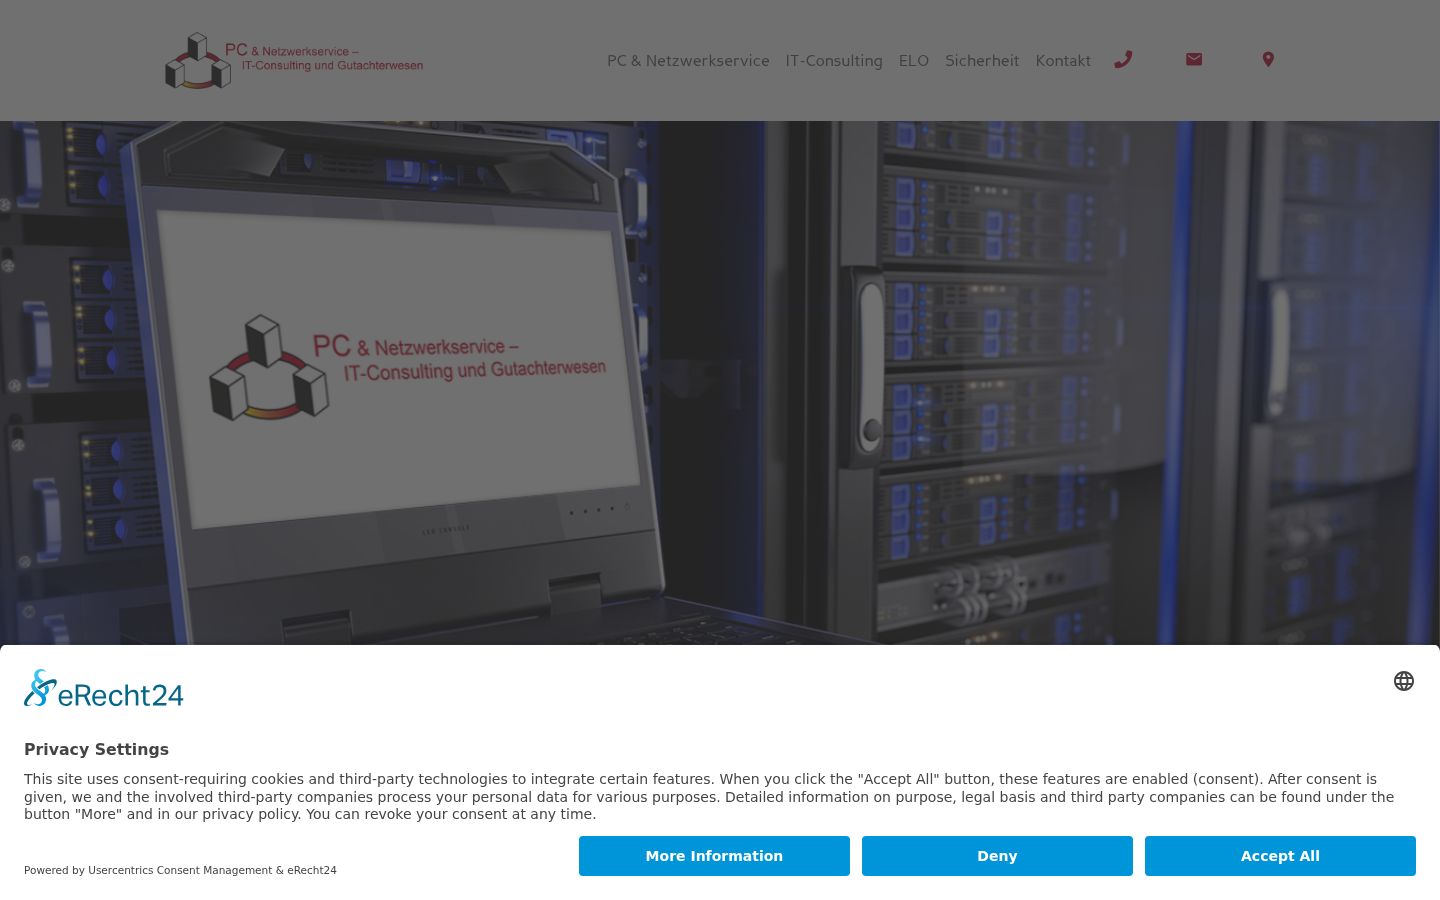Go to the ELO menu item
This screenshot has height=900, width=1440.
[x=914, y=61]
